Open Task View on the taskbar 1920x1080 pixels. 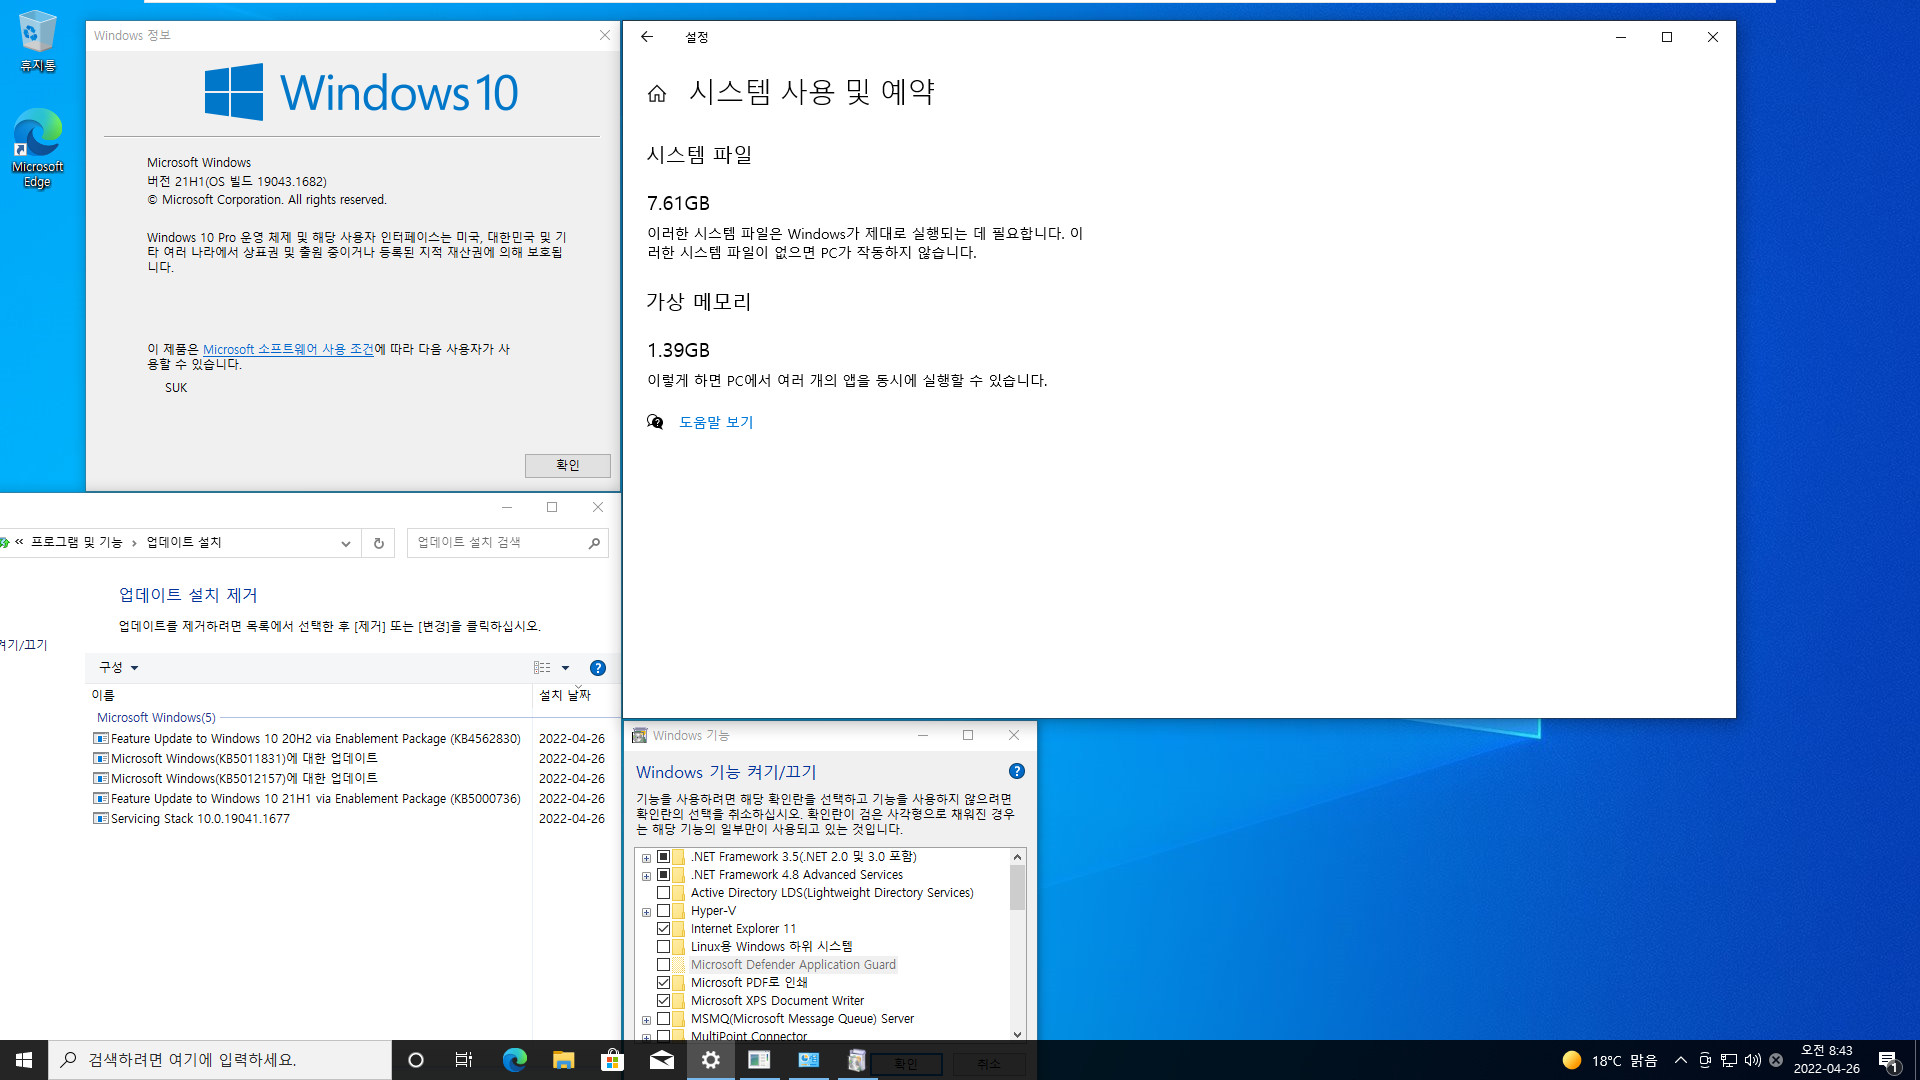(x=464, y=1060)
